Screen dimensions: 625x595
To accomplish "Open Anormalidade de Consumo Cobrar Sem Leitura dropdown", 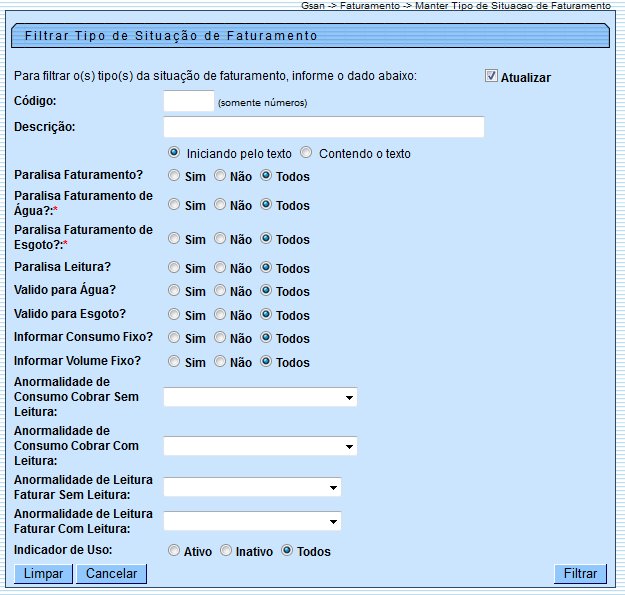I will (260, 397).
